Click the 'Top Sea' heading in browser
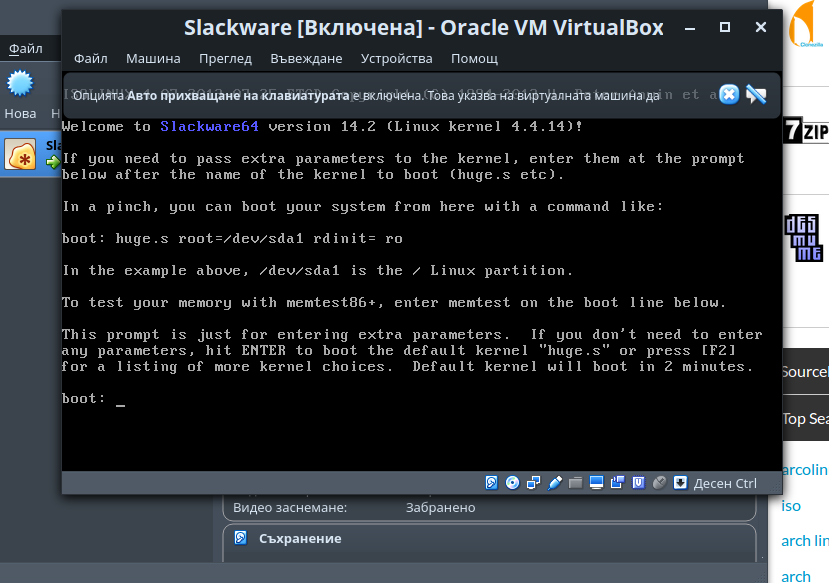The image size is (829, 583). pyautogui.click(x=805, y=419)
